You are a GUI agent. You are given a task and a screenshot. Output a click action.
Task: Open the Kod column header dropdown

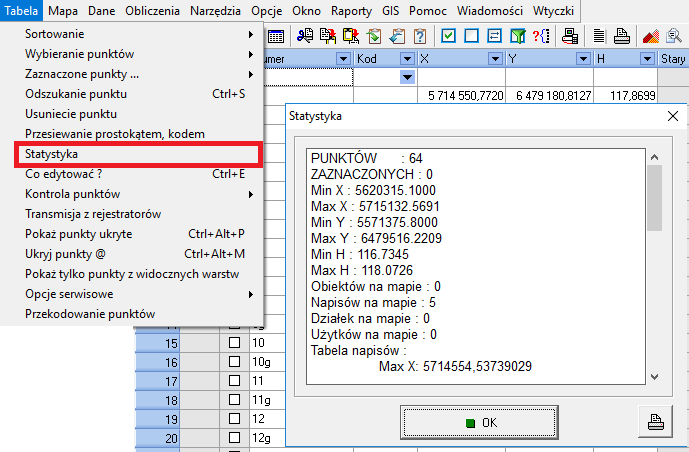(407, 59)
